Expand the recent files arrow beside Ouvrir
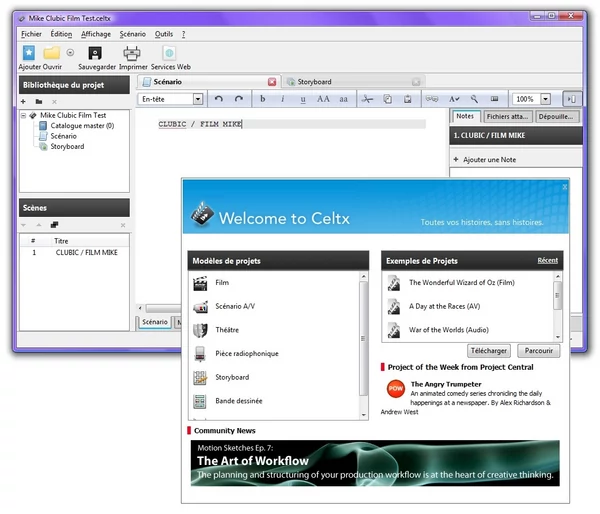600x514 pixels. pos(70,52)
